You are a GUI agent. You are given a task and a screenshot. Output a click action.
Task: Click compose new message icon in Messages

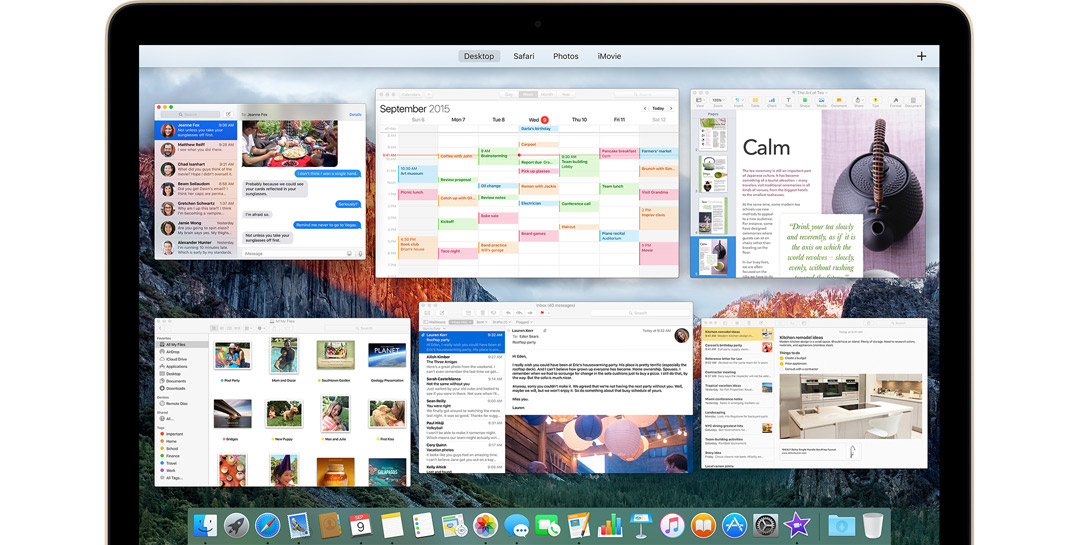pyautogui.click(x=228, y=114)
